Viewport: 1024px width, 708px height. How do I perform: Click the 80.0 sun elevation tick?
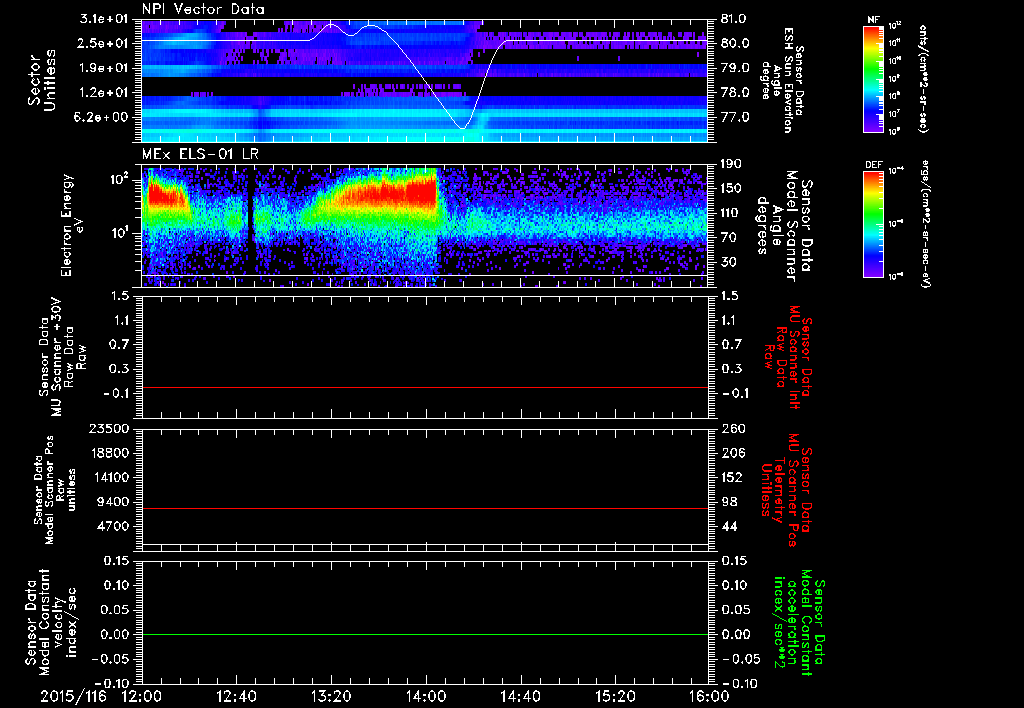tap(735, 43)
